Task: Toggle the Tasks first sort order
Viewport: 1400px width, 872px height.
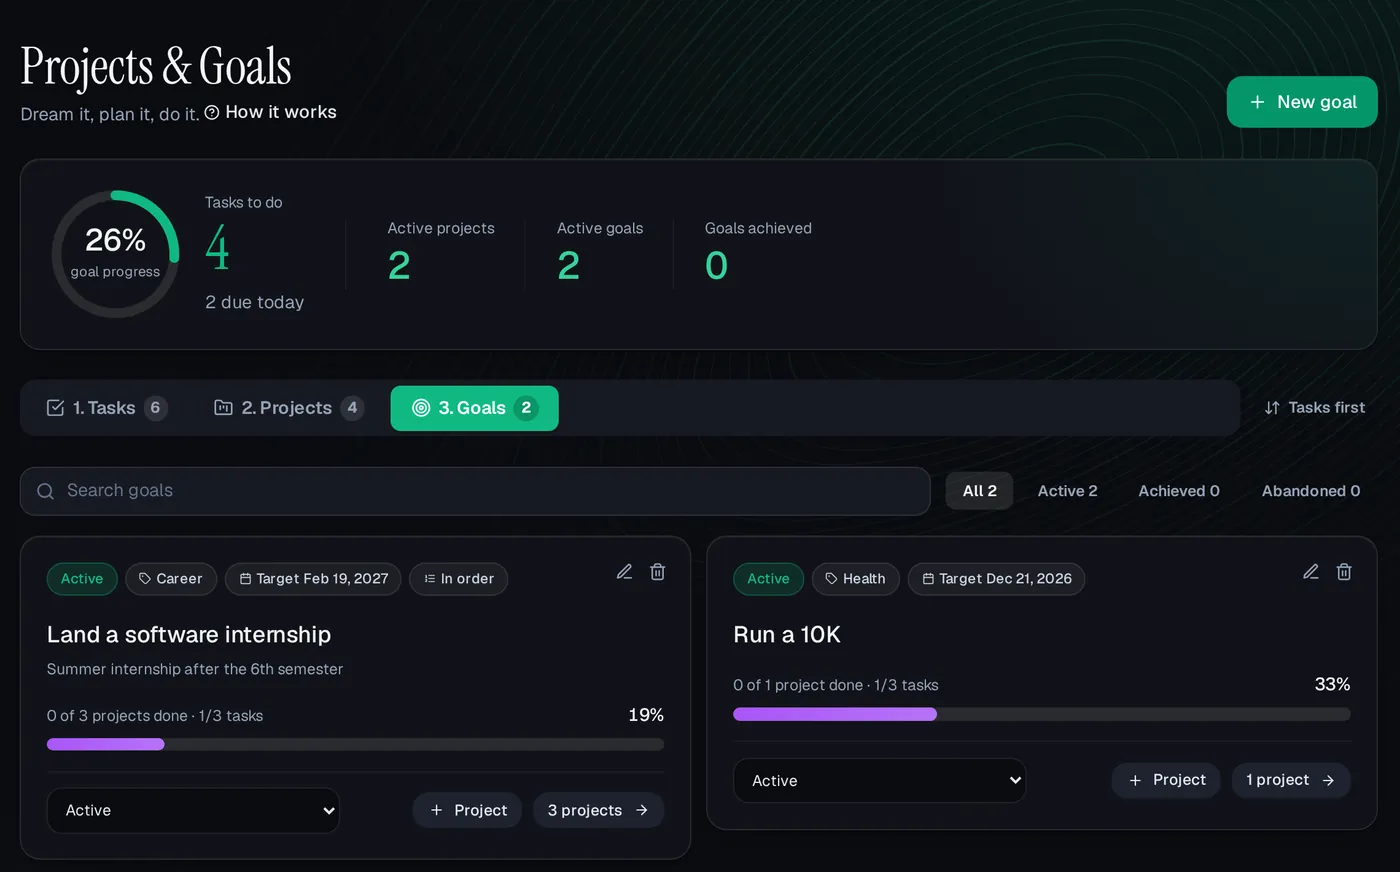Action: click(x=1314, y=408)
